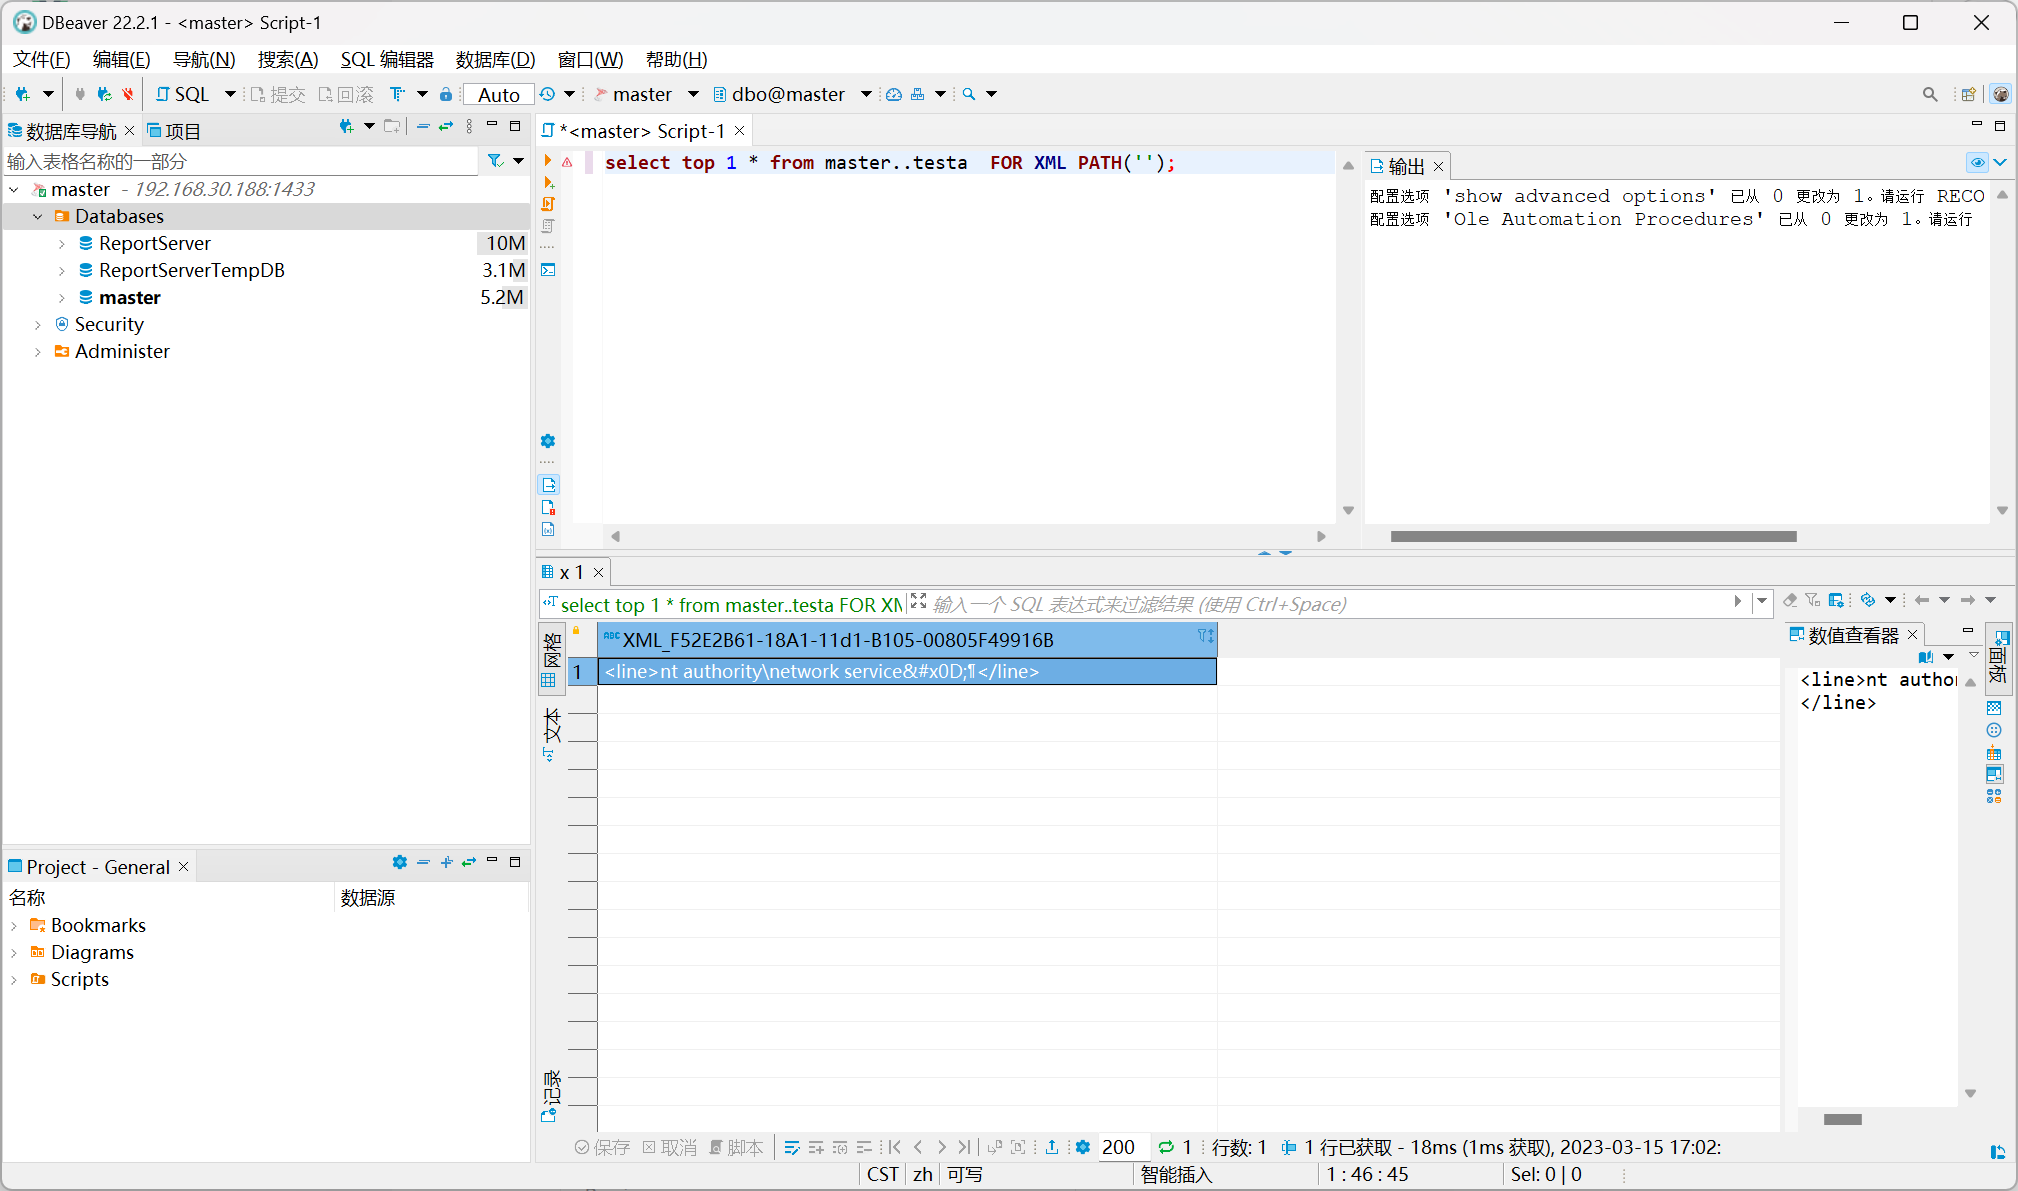Image resolution: width=2018 pixels, height=1191 pixels.
Task: Open the dbo@master schema selector dropdown
Action: (792, 94)
